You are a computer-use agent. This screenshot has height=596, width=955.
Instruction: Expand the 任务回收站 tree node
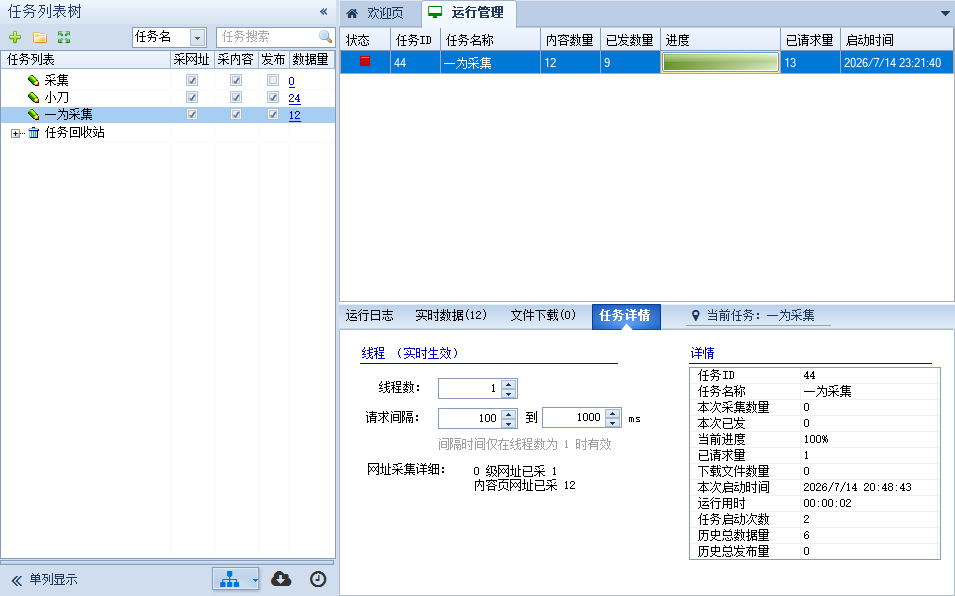[15, 133]
